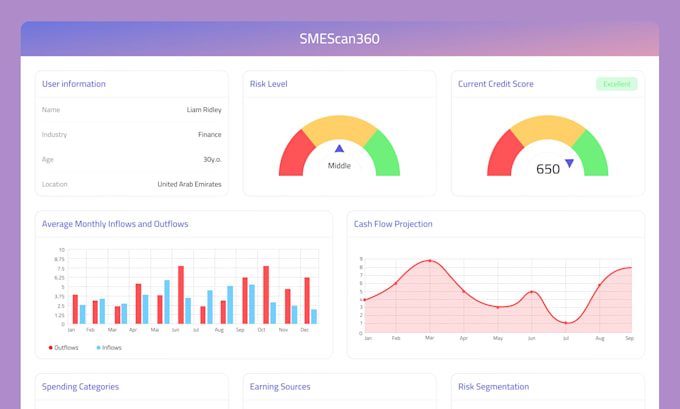Image resolution: width=680 pixels, height=409 pixels.
Task: Click the red April outflows bar
Action: tap(138, 304)
